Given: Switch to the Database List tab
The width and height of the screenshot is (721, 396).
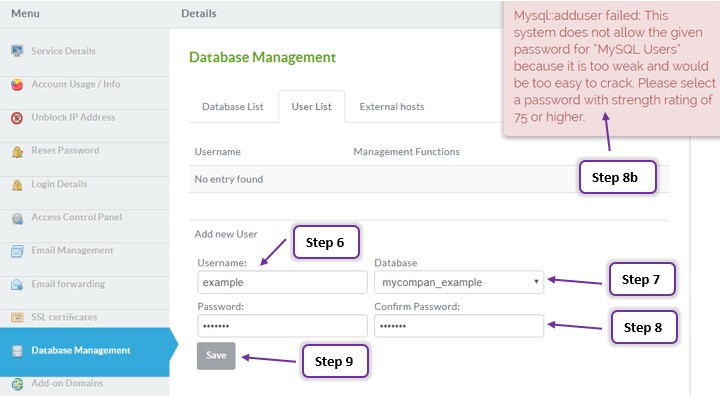Looking at the screenshot, I should pyautogui.click(x=233, y=107).
